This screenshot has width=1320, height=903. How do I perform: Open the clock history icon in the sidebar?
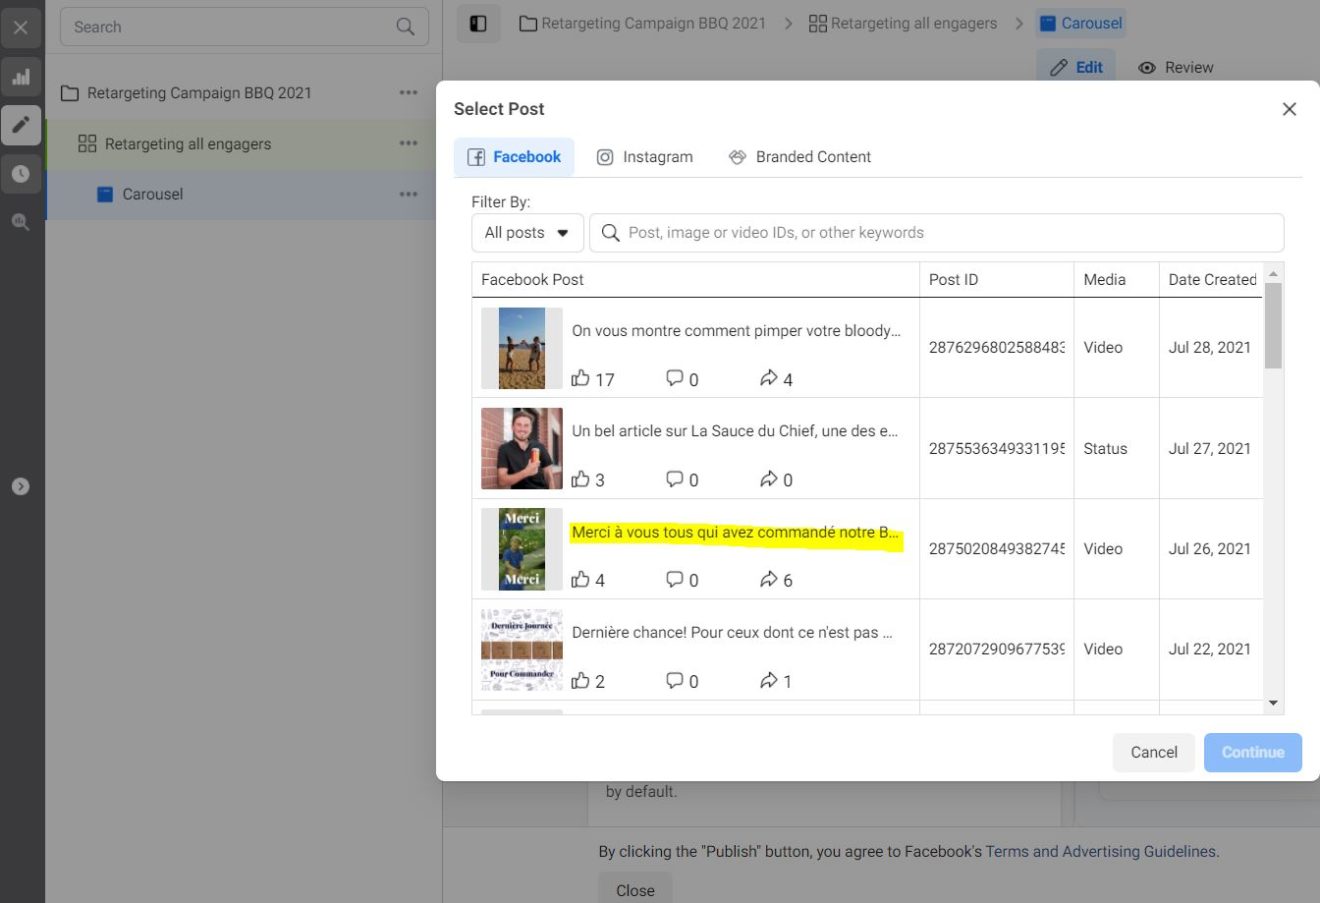tap(21, 173)
